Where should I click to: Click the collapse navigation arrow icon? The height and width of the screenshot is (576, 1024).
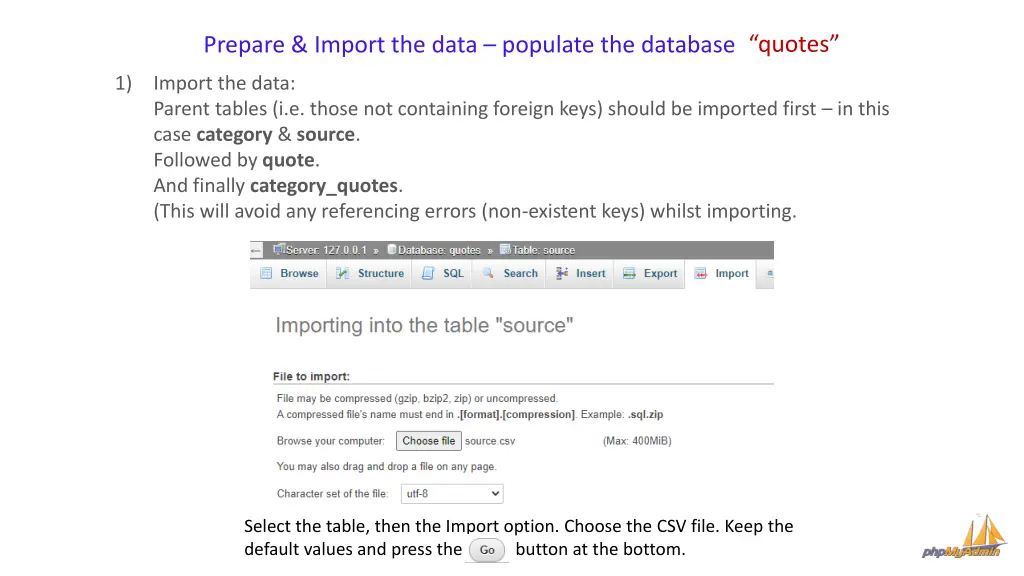click(256, 250)
